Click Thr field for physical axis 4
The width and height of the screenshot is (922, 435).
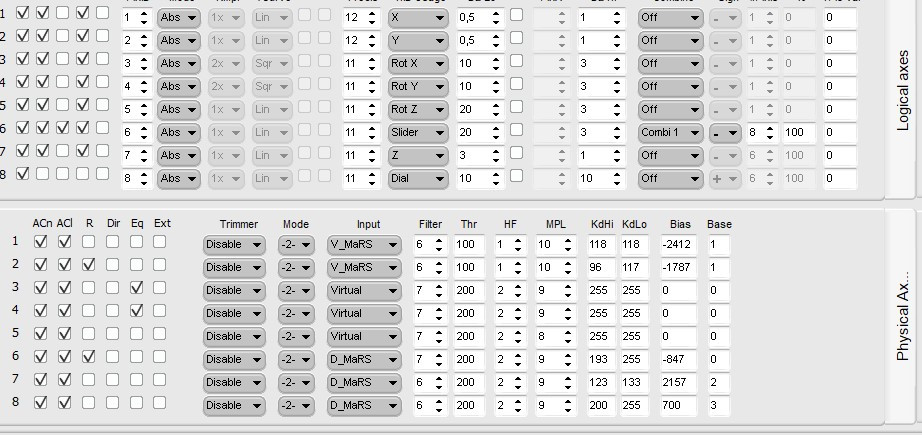tap(469, 313)
